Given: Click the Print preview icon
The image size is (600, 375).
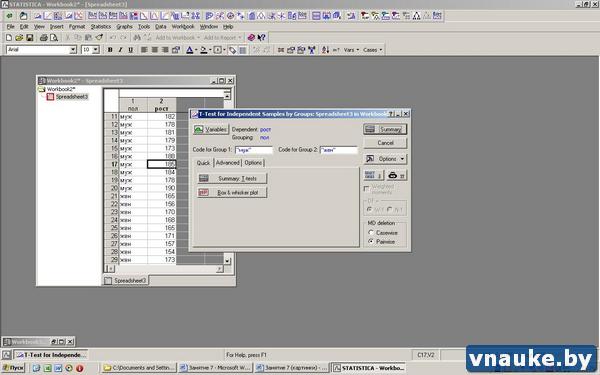Looking at the screenshot, I should pos(54,38).
